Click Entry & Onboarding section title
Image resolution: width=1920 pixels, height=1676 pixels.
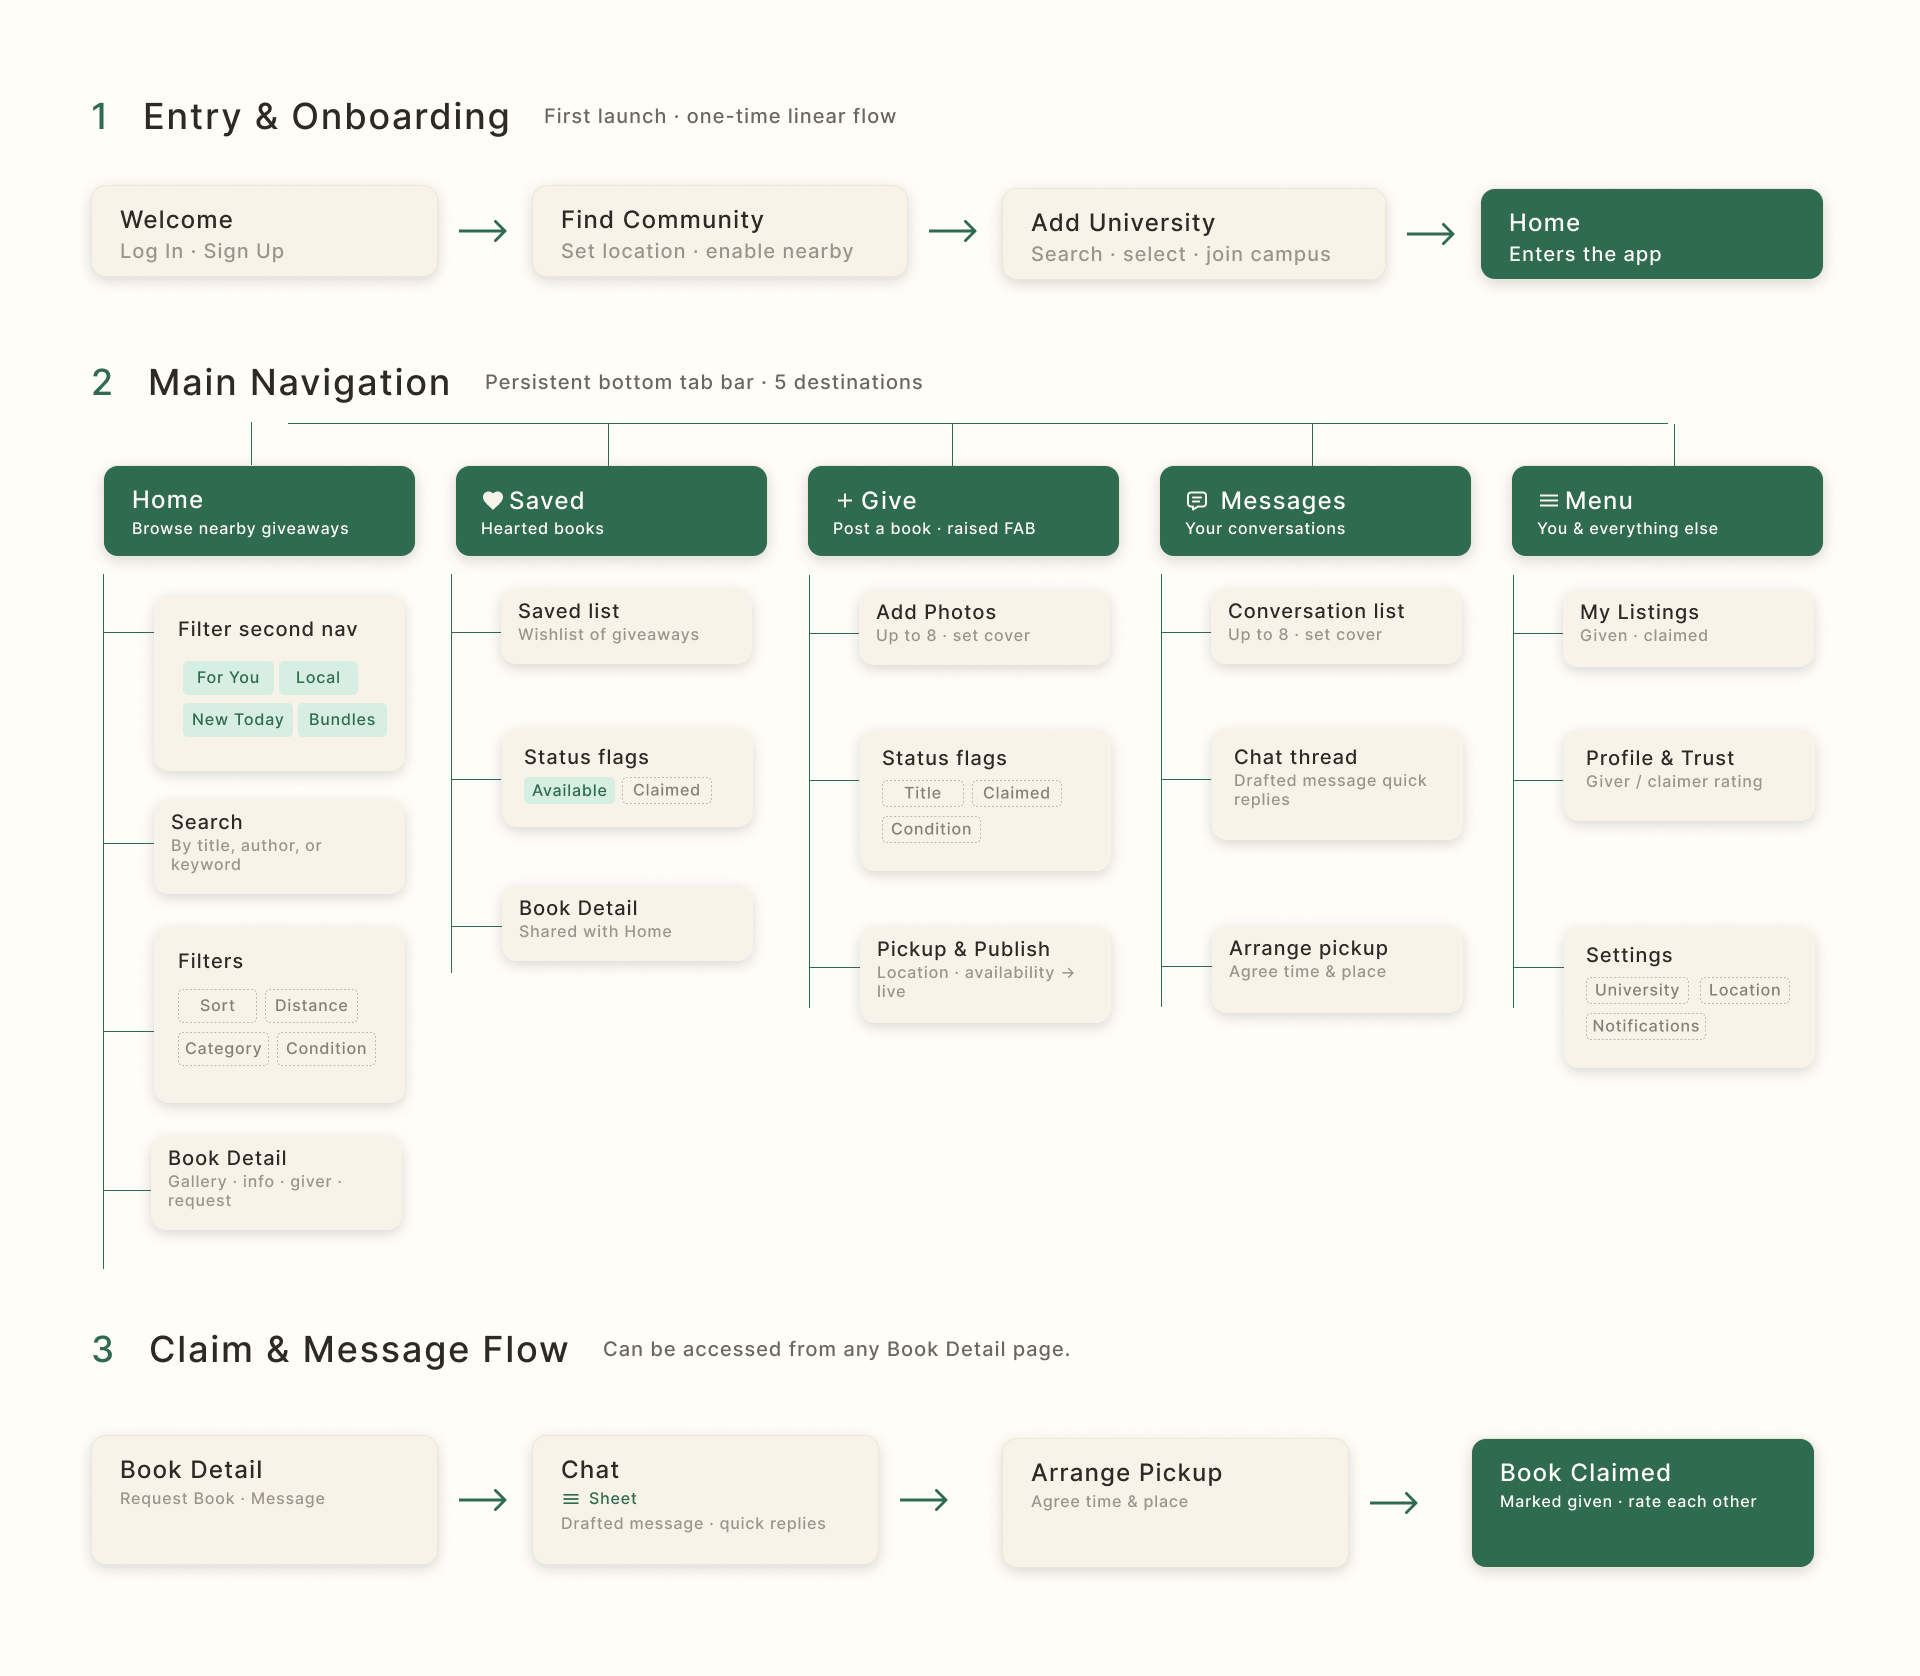coord(326,117)
